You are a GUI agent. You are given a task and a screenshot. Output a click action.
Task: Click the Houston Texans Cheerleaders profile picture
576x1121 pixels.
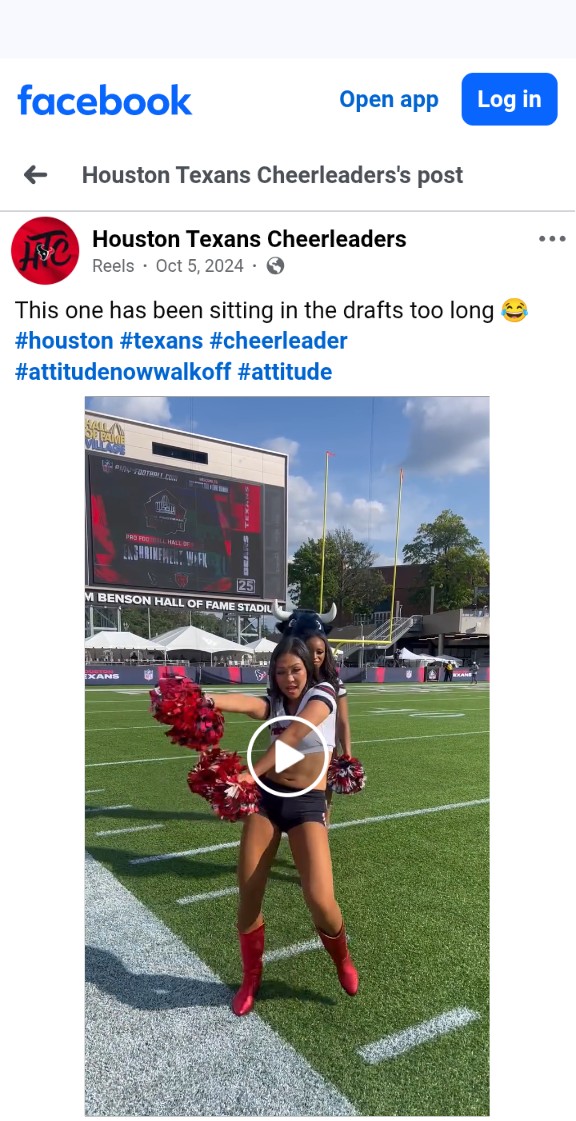coord(45,251)
